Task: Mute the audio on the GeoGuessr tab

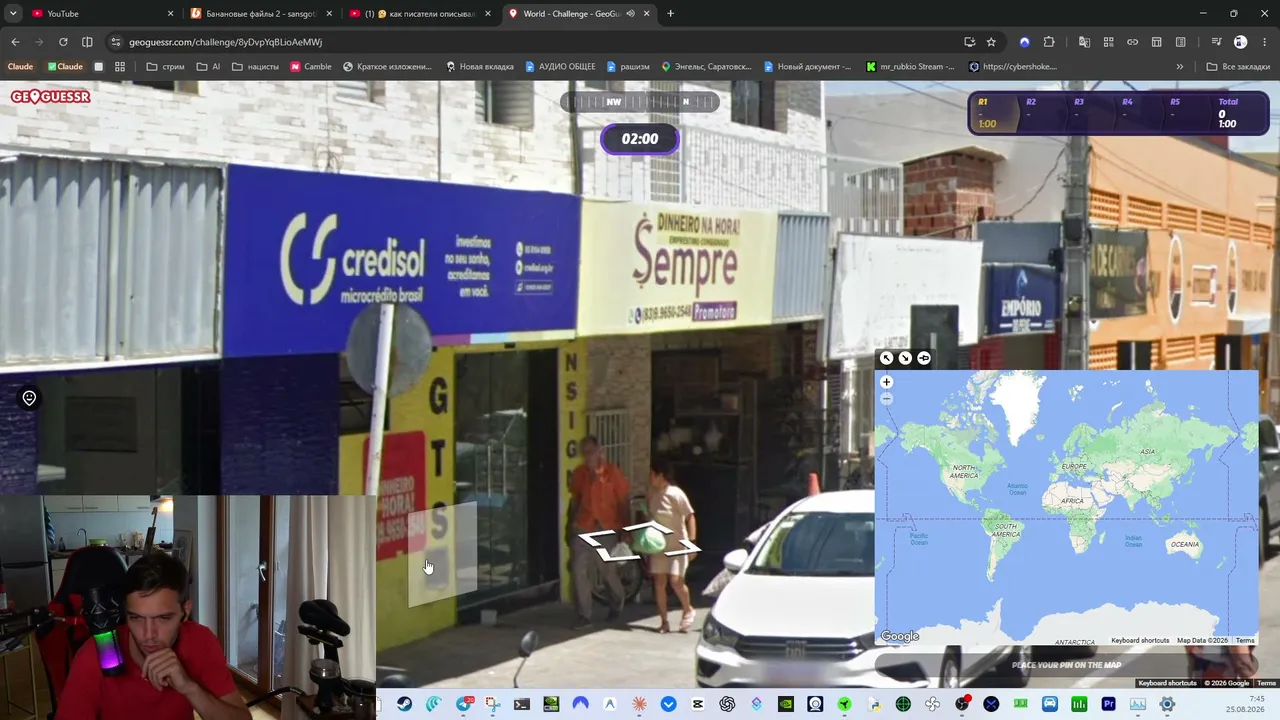Action: point(630,14)
